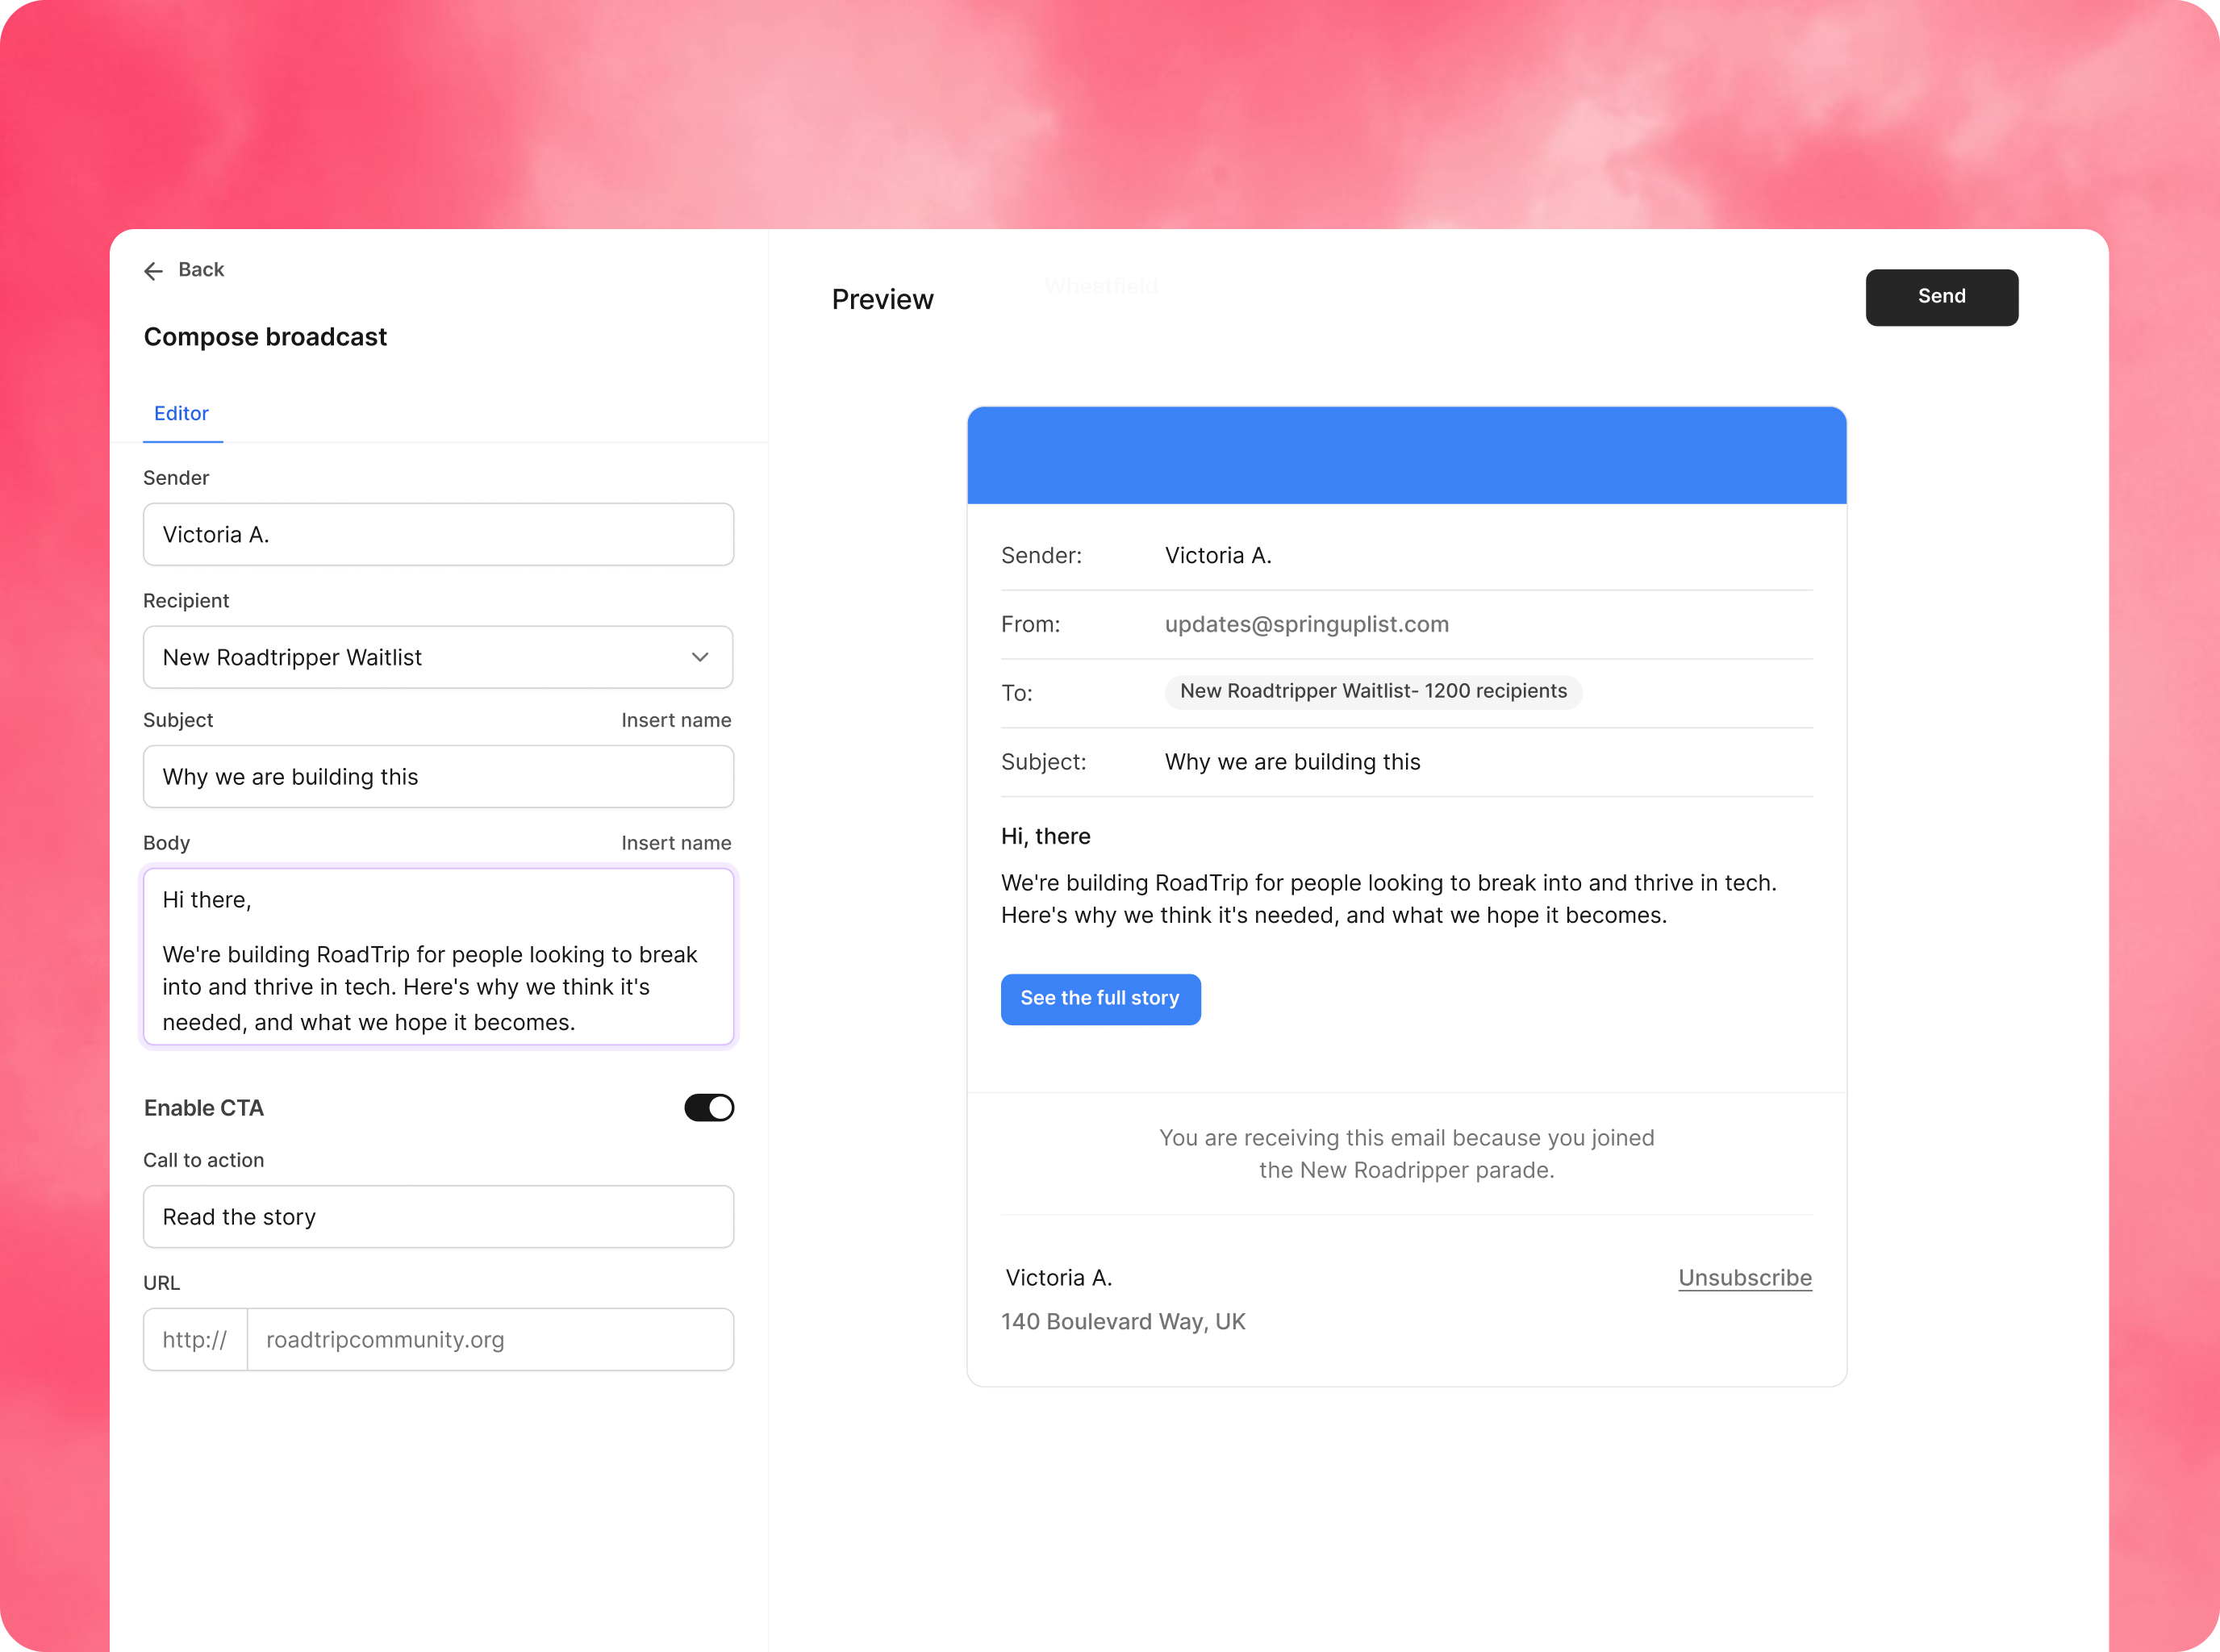Viewport: 2220px width, 1652px height.
Task: Click the Compose broadcast title
Action: [x=265, y=337]
